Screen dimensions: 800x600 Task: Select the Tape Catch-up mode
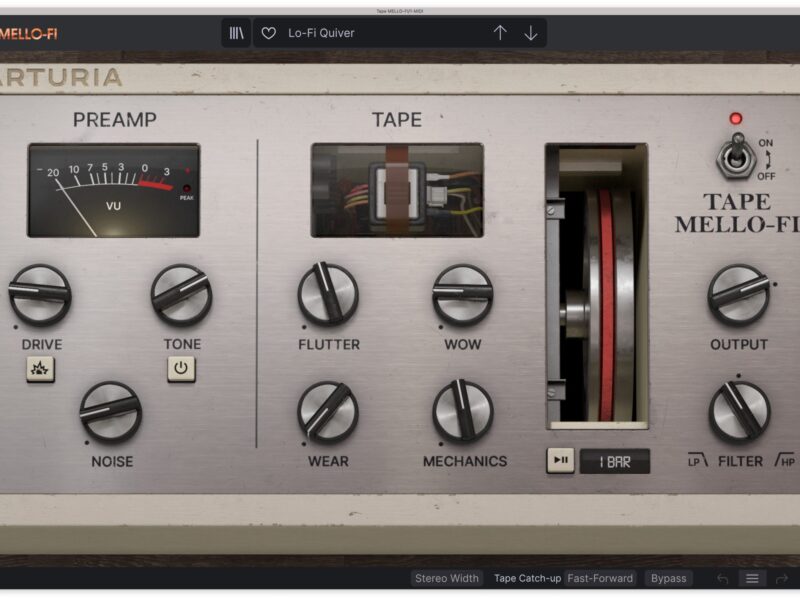tap(527, 578)
